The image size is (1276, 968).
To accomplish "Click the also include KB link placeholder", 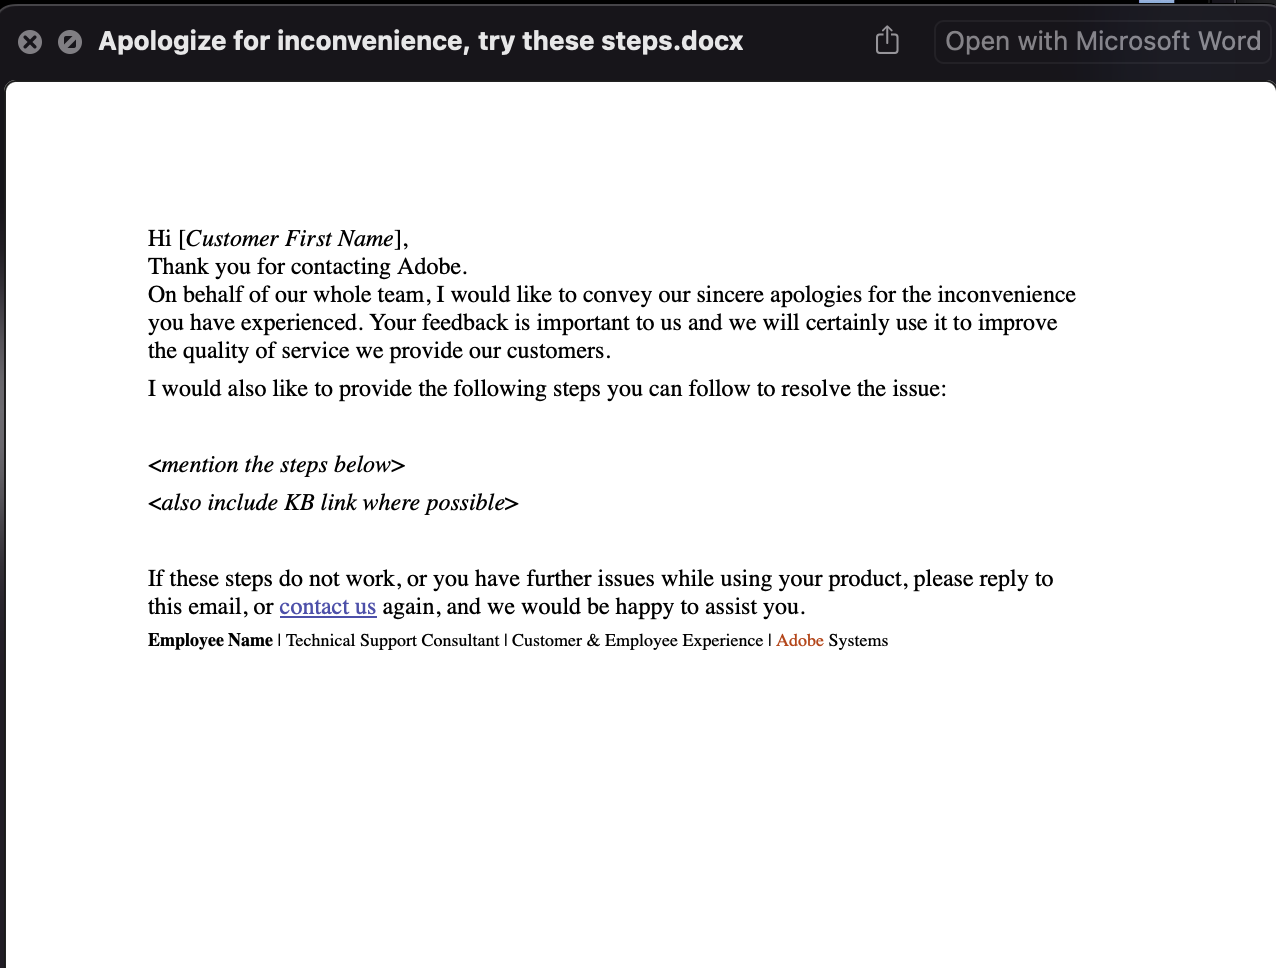I will click(x=333, y=502).
